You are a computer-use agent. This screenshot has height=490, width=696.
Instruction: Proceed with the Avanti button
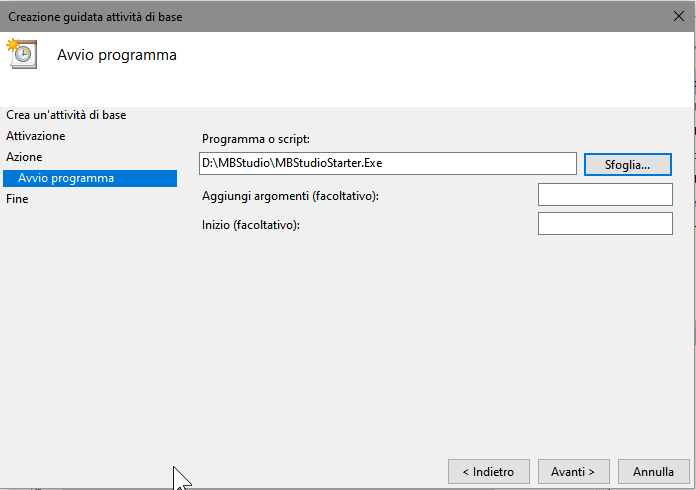tap(573, 471)
